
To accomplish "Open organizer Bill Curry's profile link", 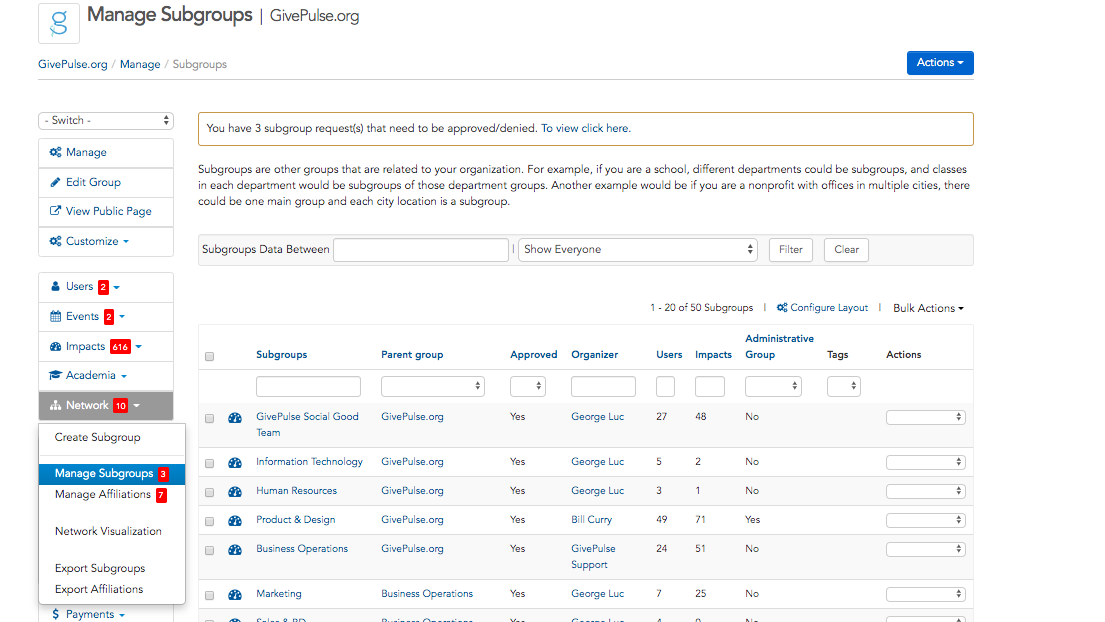I will (591, 519).
